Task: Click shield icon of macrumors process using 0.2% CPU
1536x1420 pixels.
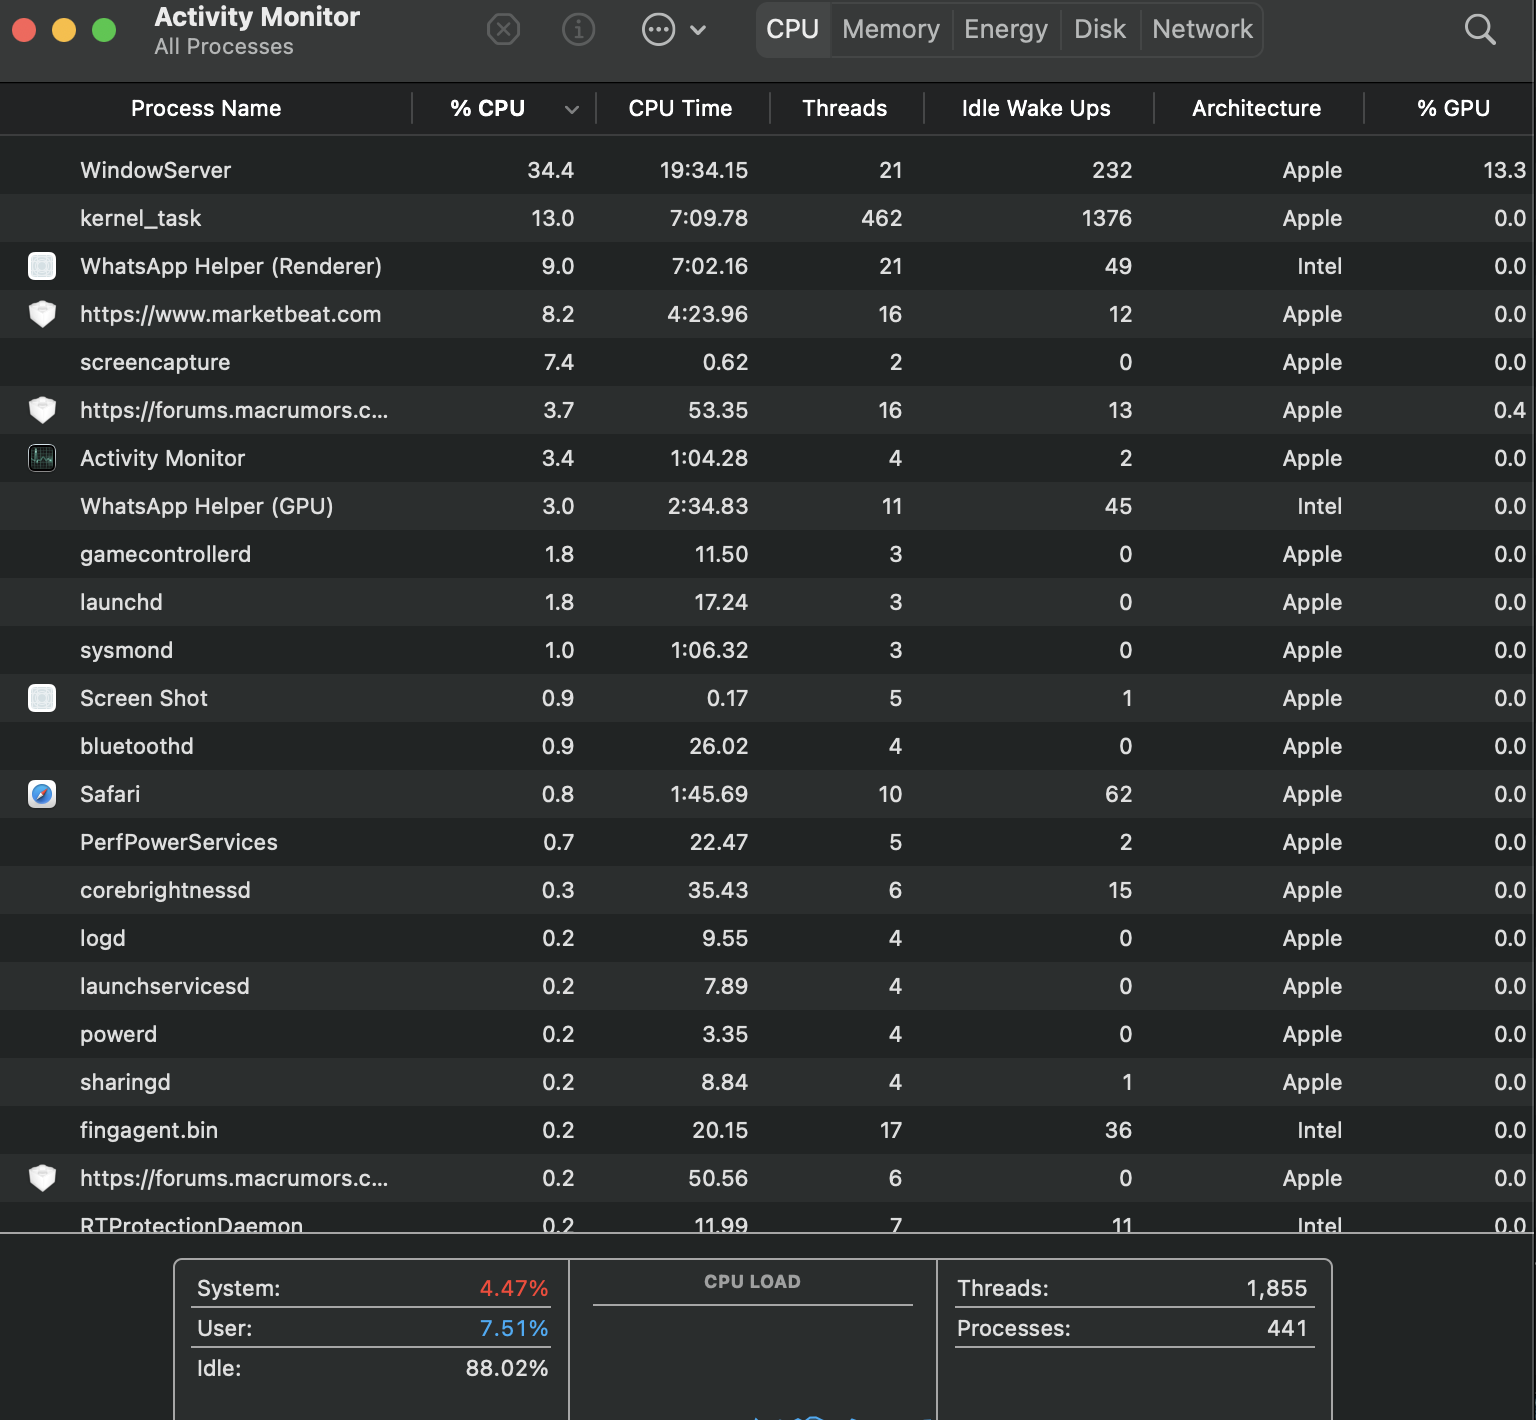Action: pos(42,1178)
